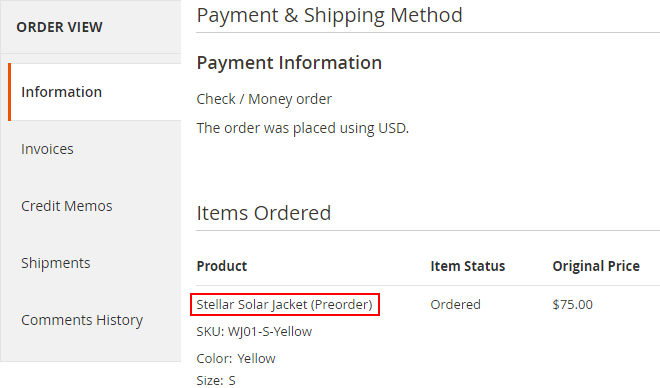
Task: Click the $75.00 original price
Action: [x=572, y=304]
